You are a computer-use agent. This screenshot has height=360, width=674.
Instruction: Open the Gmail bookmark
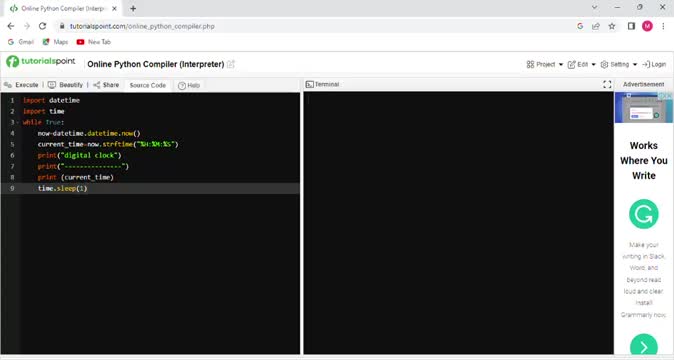point(21,42)
